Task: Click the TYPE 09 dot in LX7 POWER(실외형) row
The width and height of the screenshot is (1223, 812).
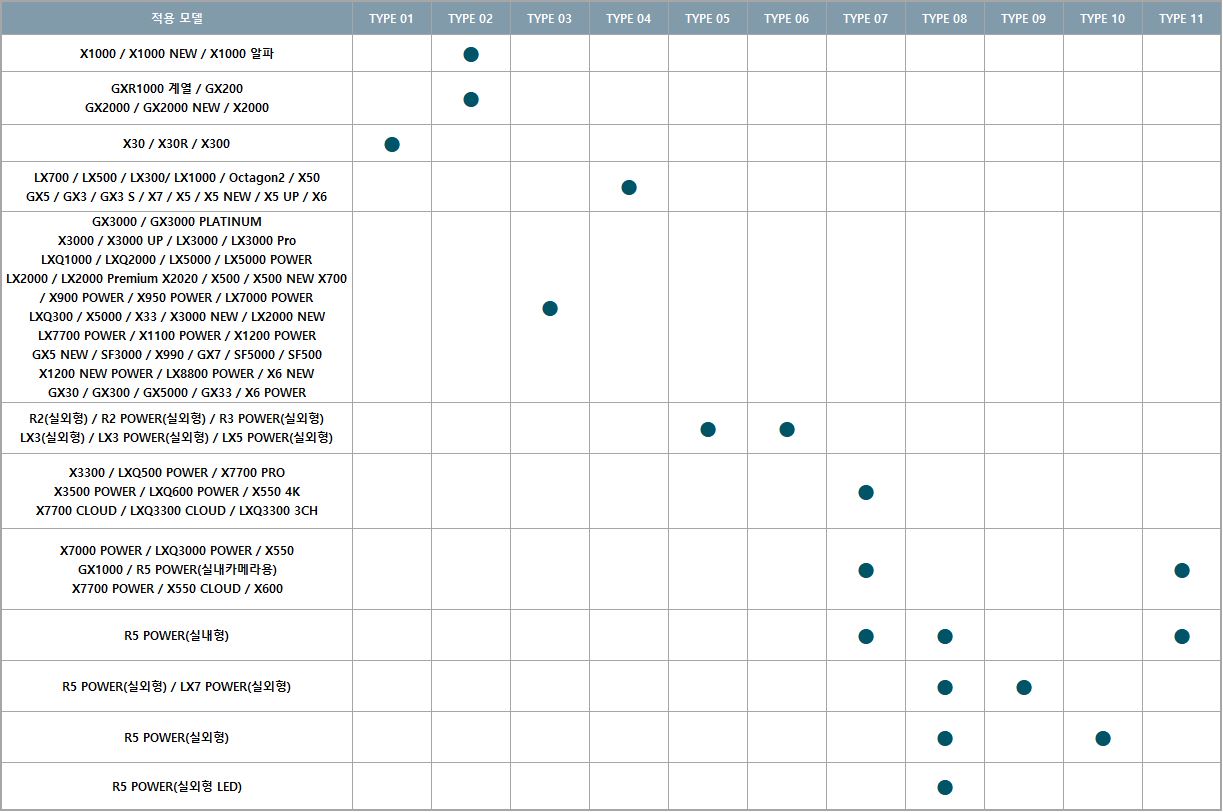Action: click(1024, 687)
